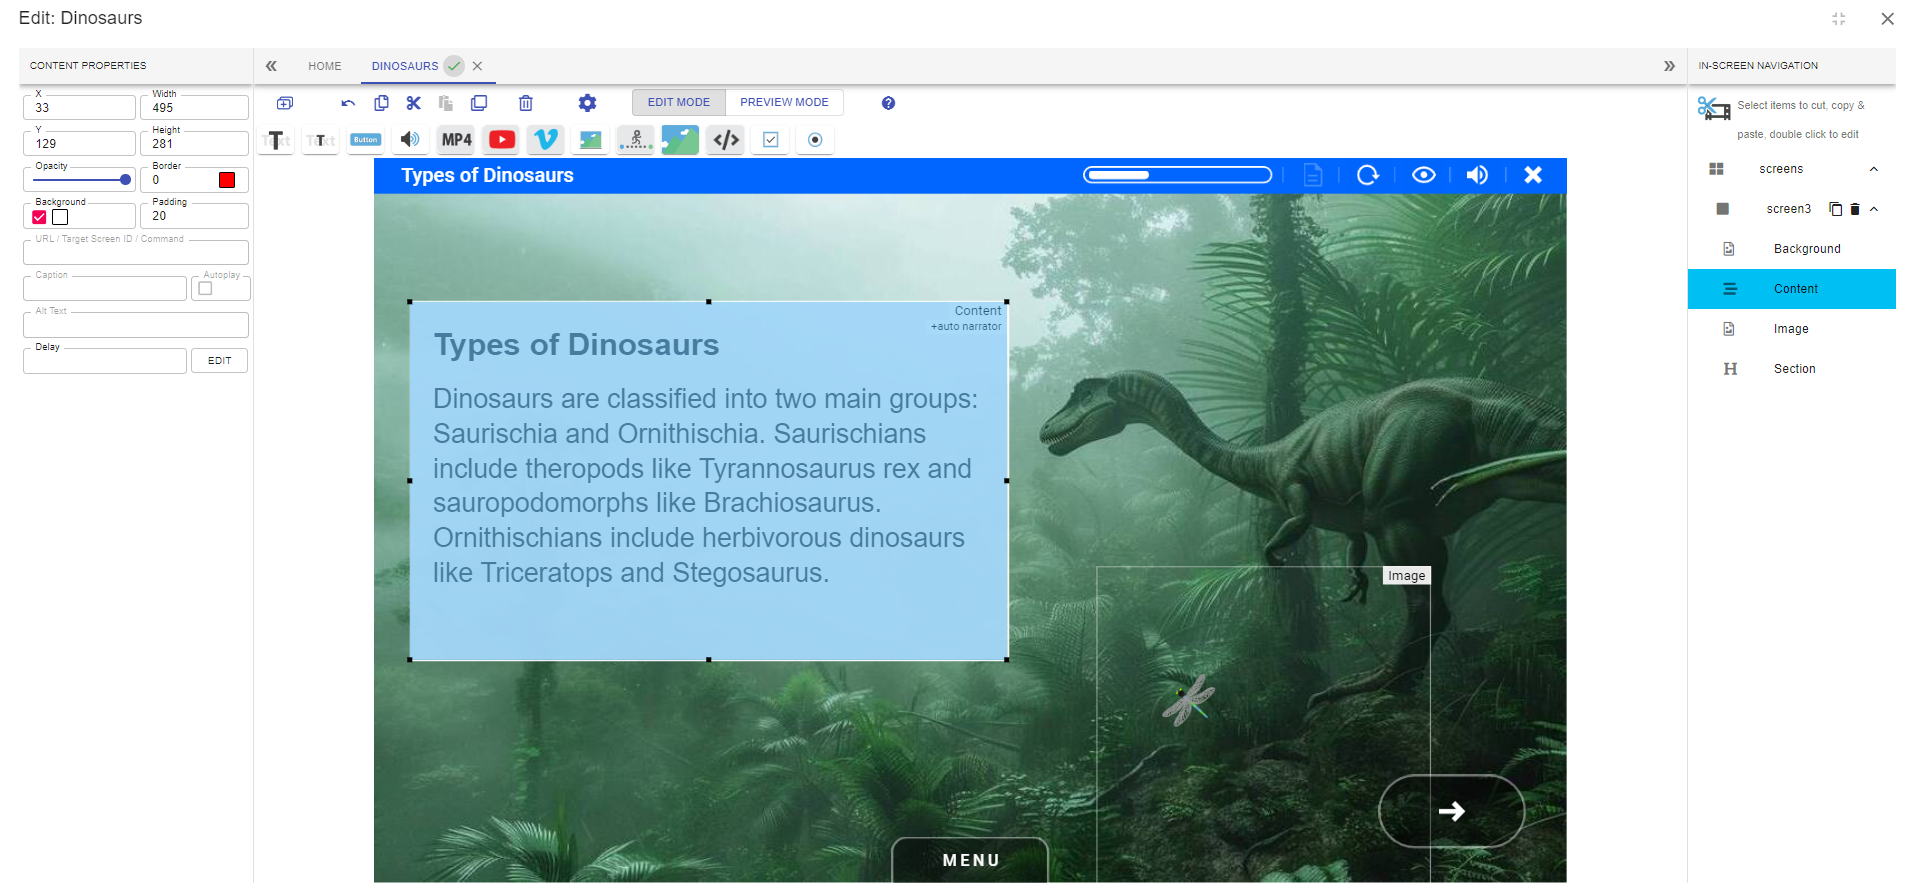Click the next arrow button on slide
This screenshot has height=892, width=1908.
click(1451, 811)
